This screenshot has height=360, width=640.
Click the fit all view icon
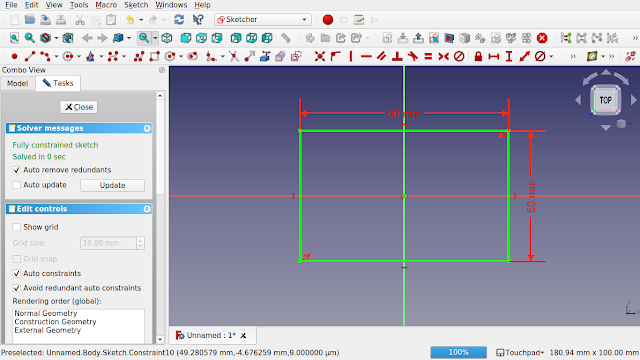14,38
